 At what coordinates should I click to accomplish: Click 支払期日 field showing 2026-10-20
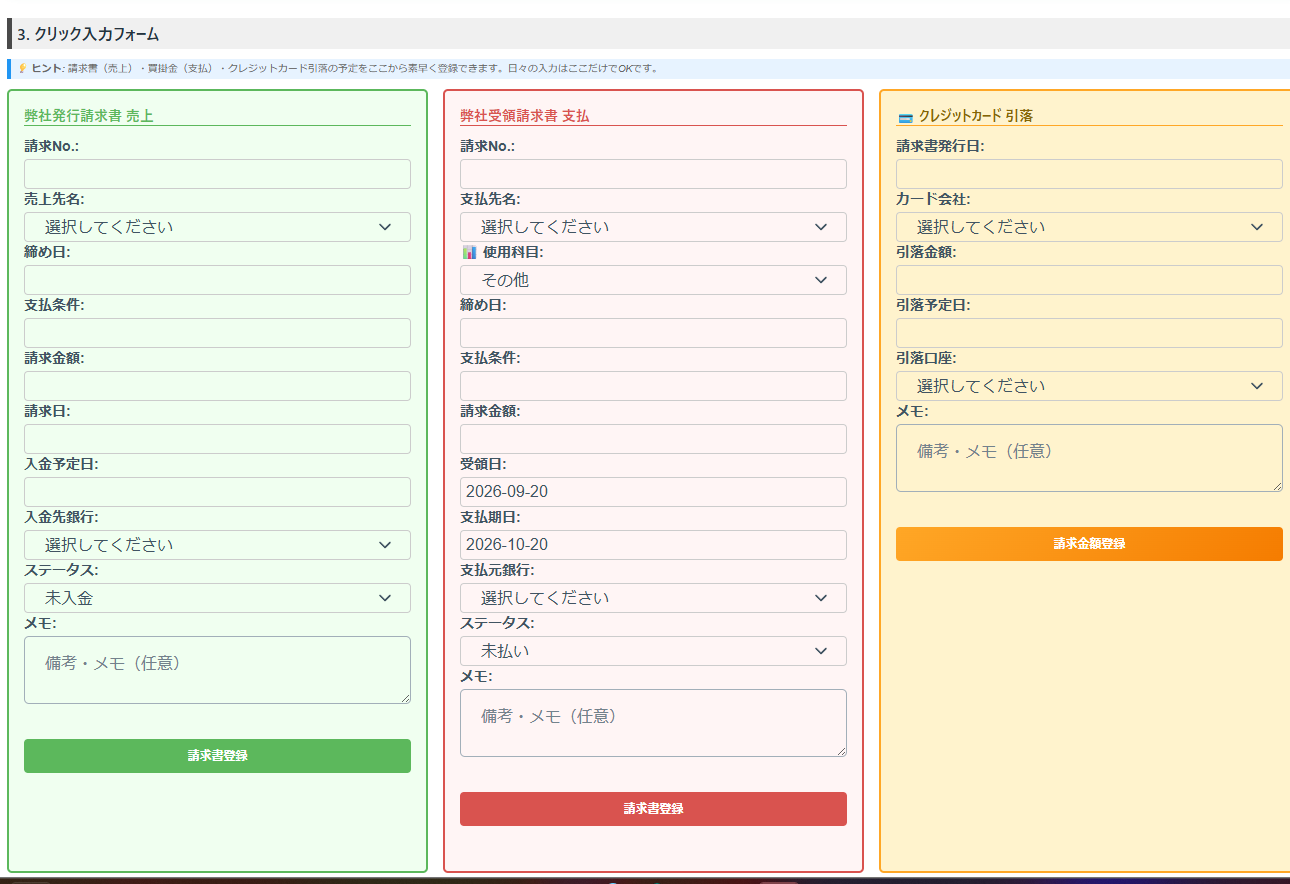coord(653,545)
